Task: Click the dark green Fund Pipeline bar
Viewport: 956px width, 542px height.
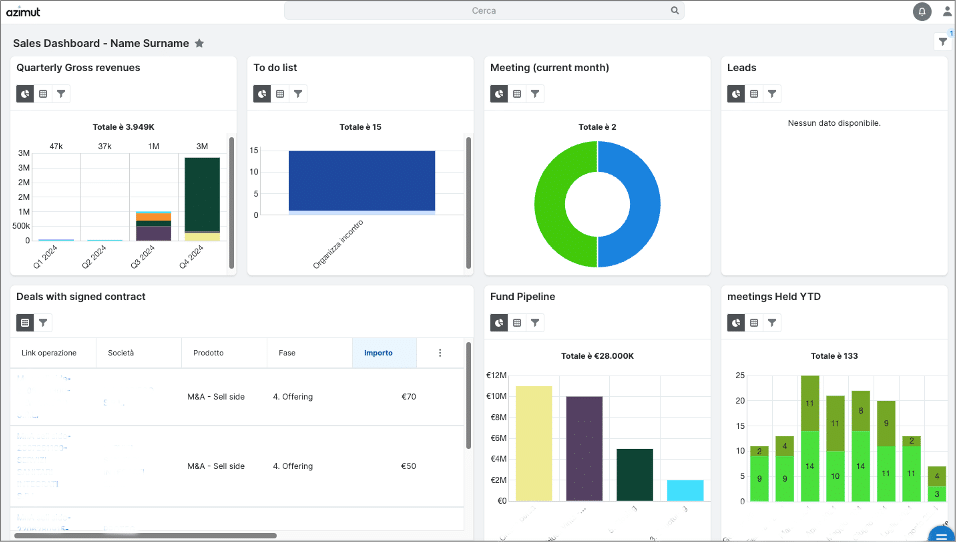Action: [635, 475]
